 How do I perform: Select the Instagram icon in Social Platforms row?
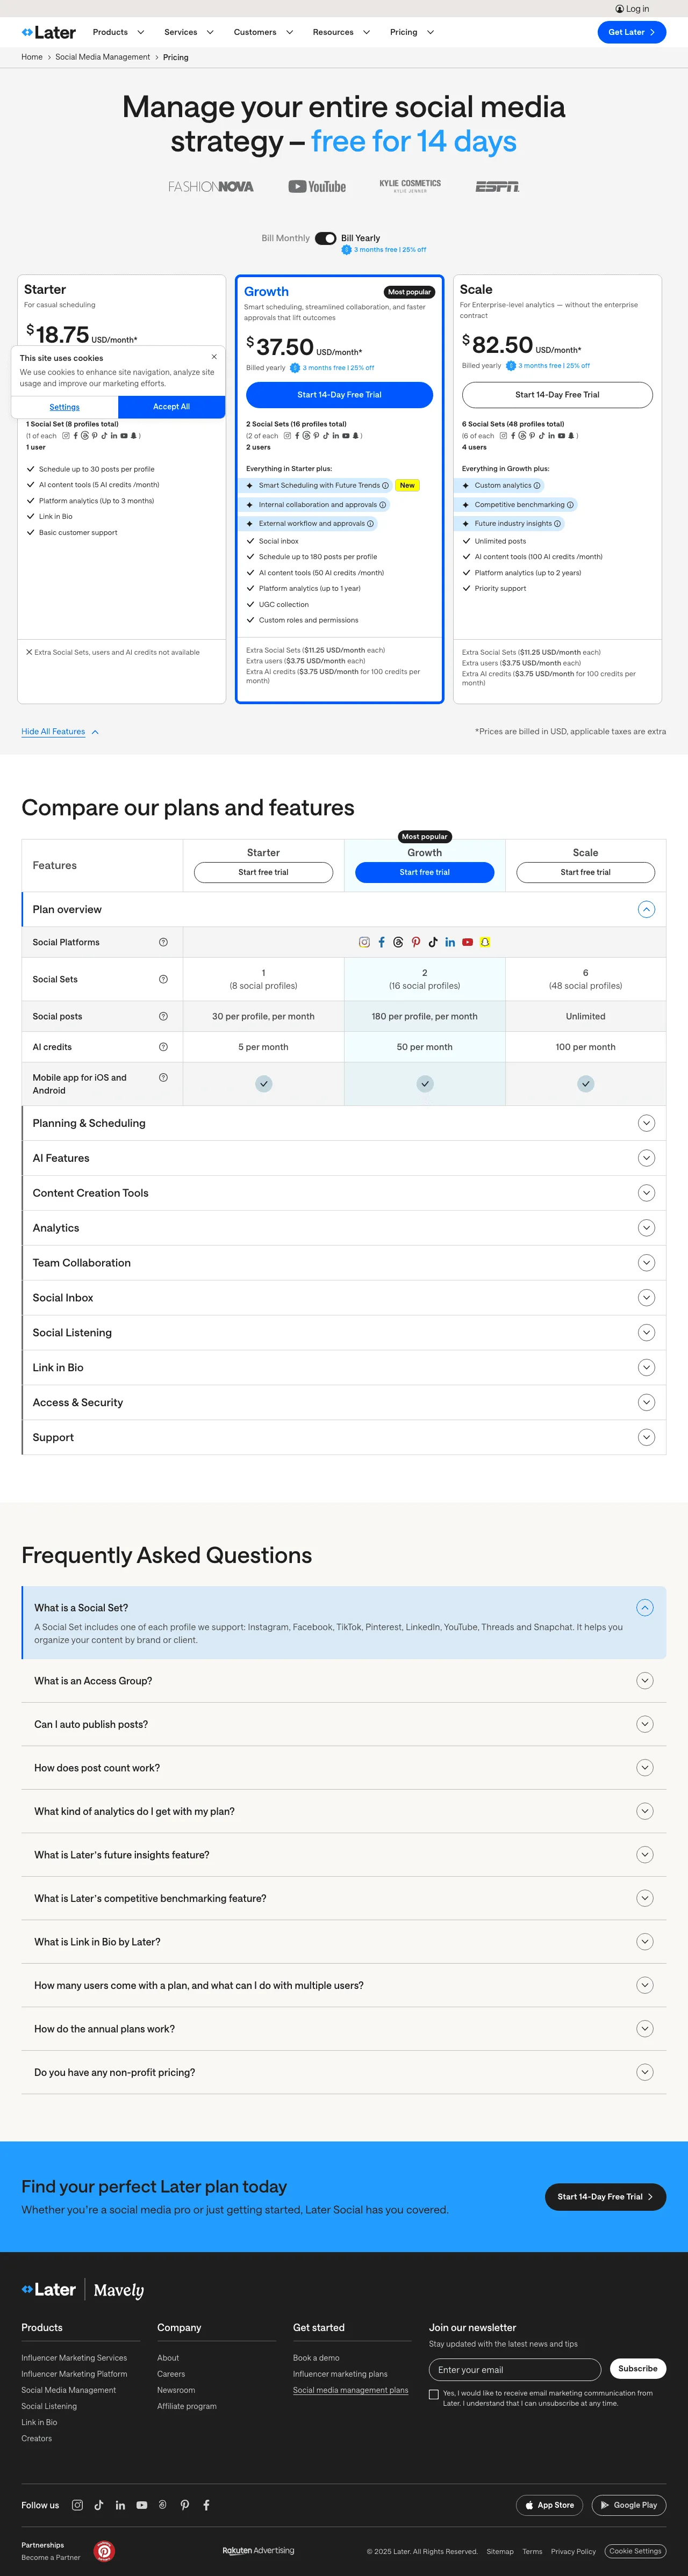(x=364, y=941)
